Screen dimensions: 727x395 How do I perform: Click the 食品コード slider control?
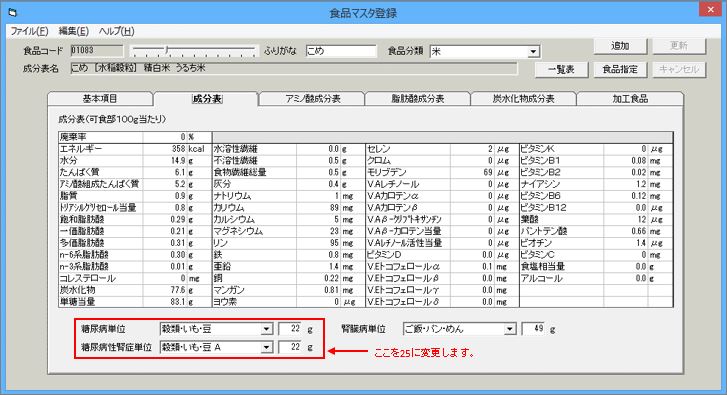193,51
